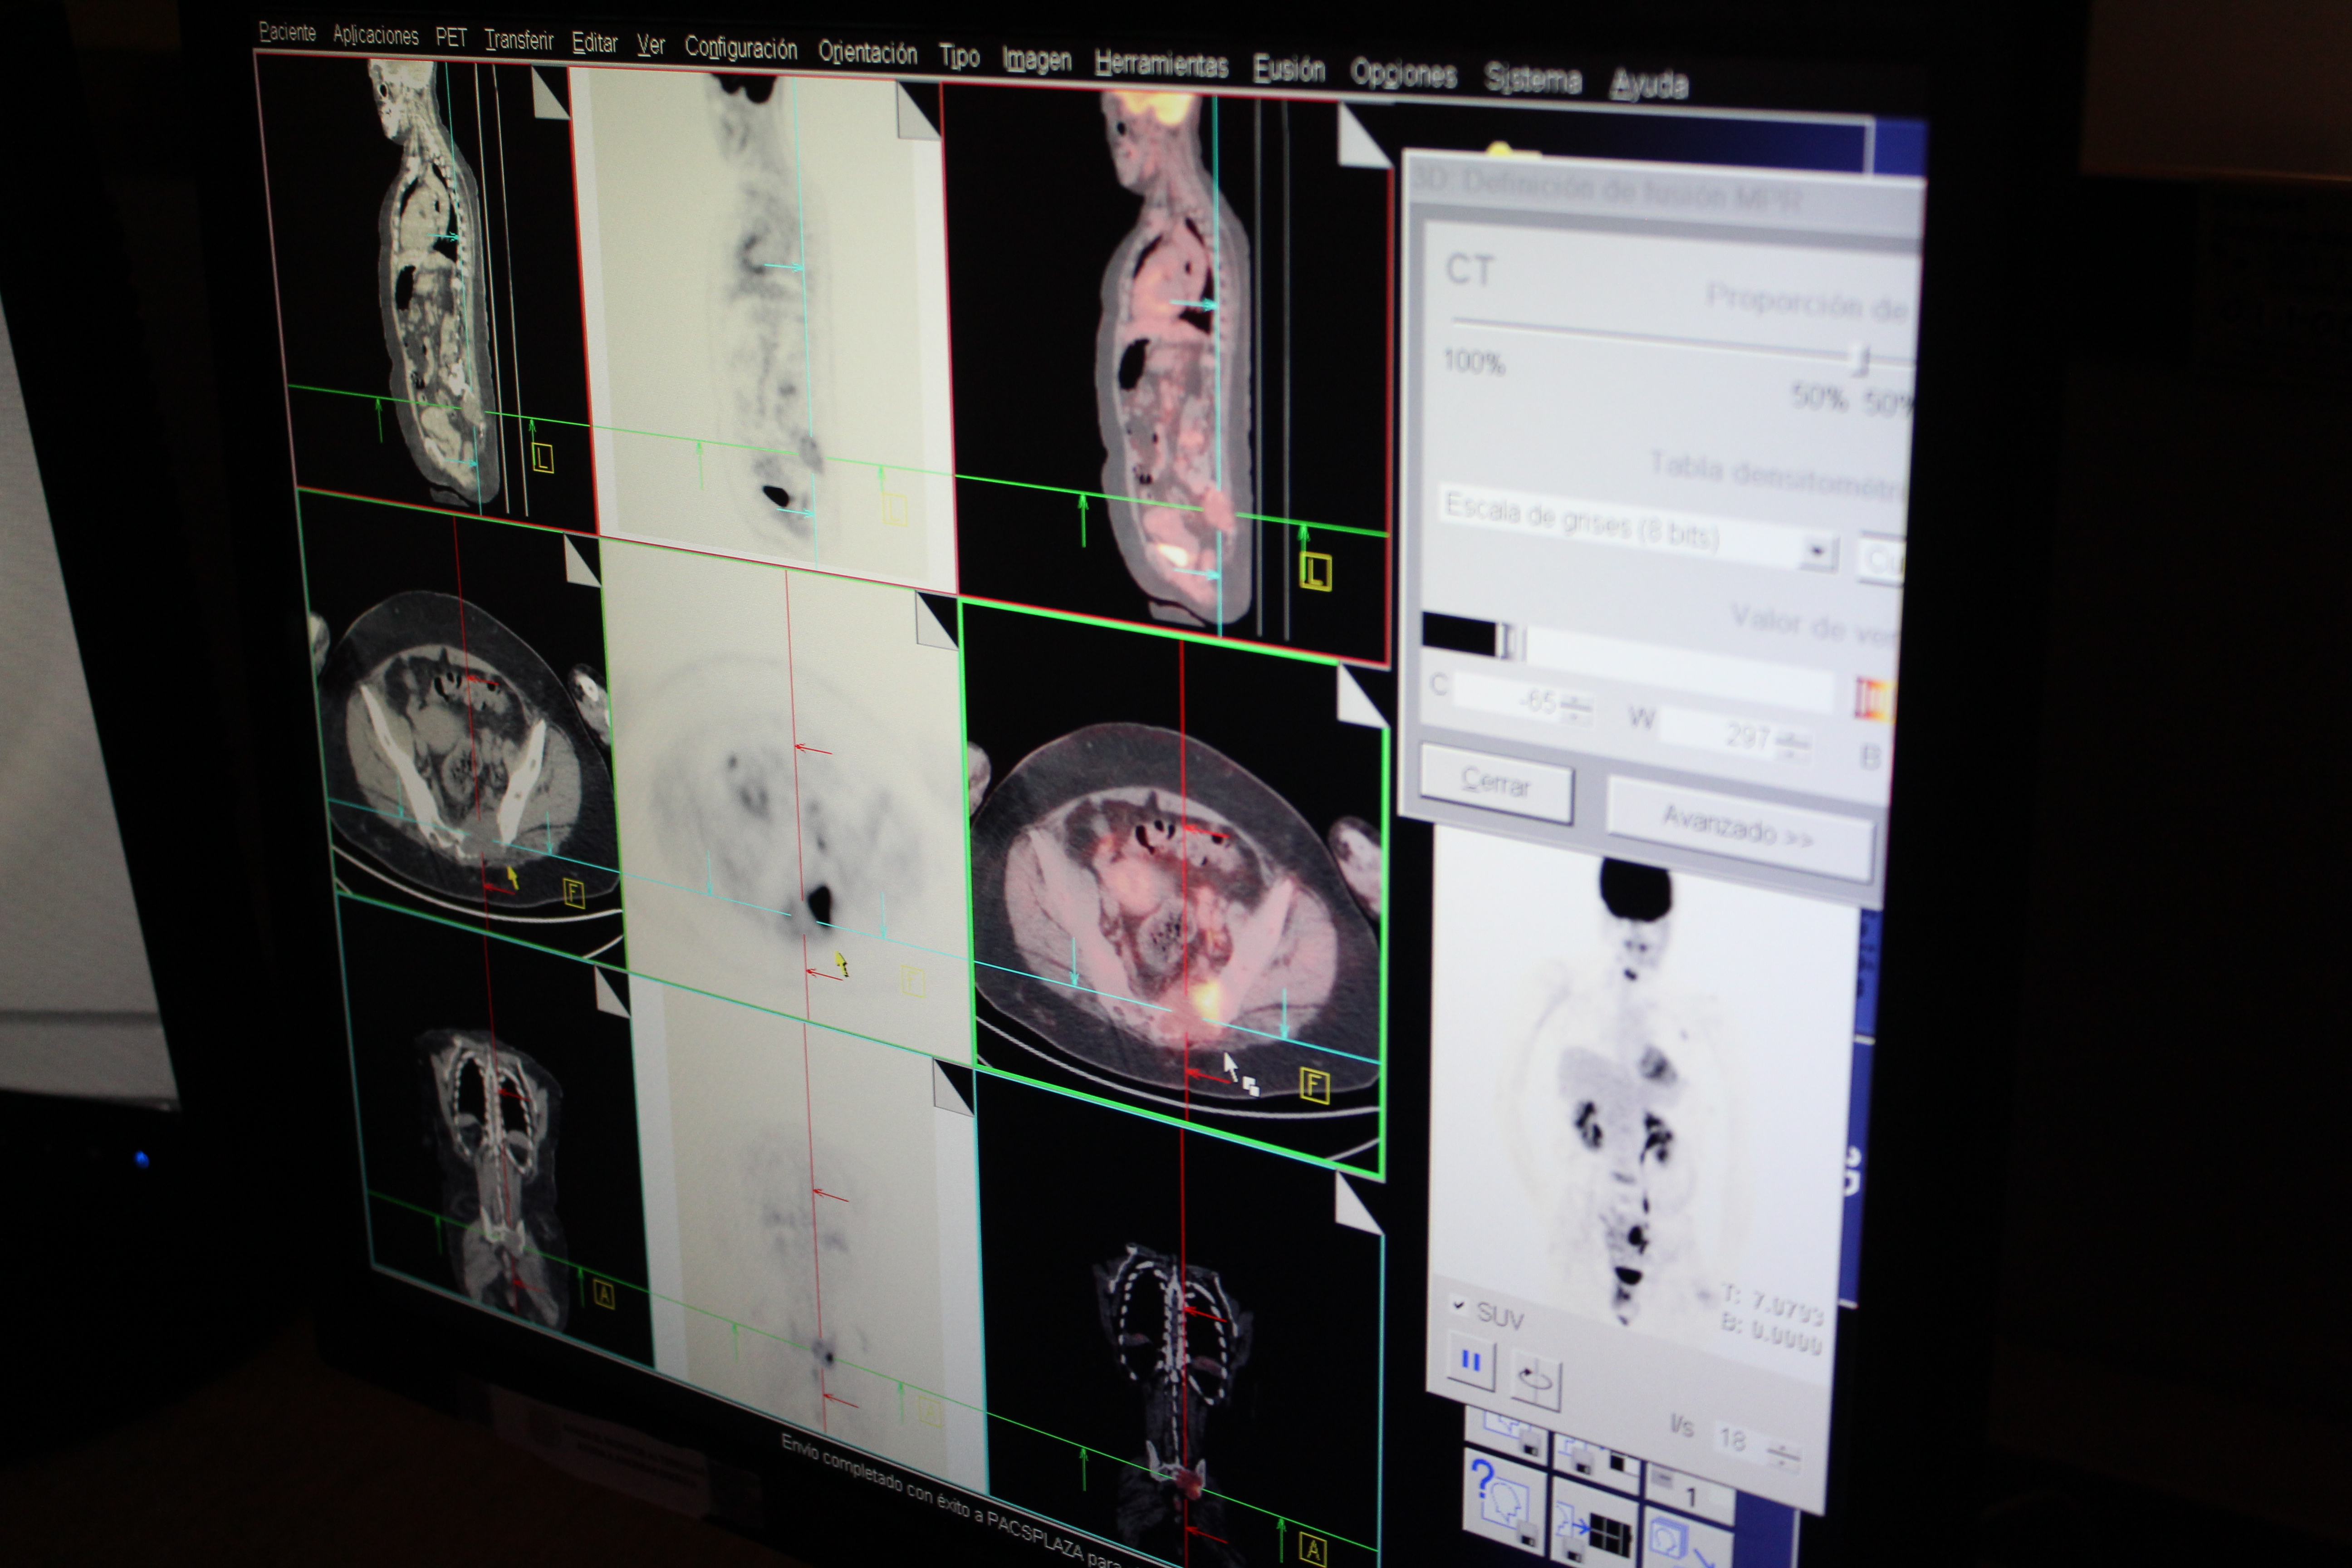Open the Transferir menu

pos(518,40)
